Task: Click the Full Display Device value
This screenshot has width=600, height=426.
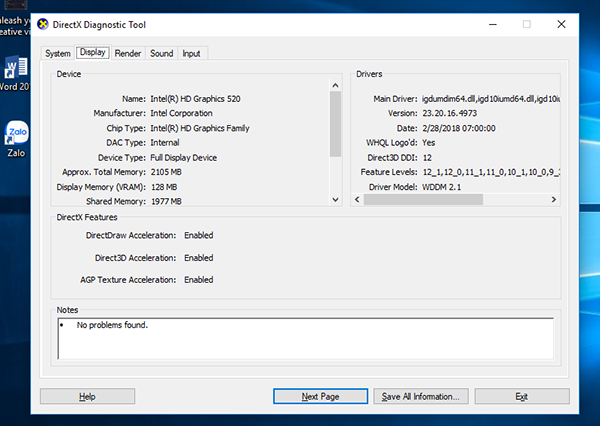Action: [183, 158]
